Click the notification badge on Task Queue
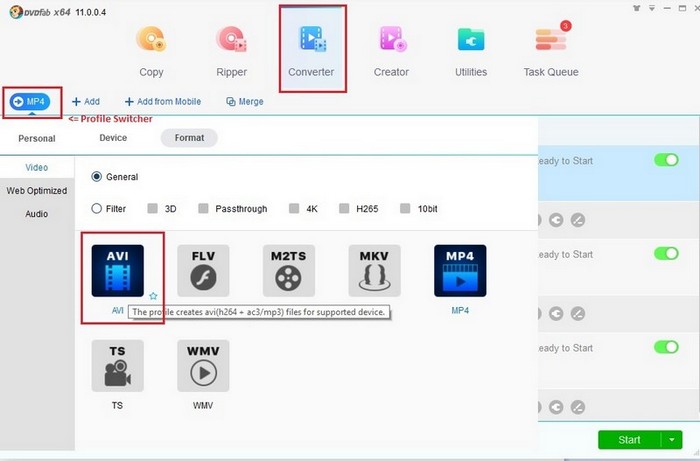 566,26
